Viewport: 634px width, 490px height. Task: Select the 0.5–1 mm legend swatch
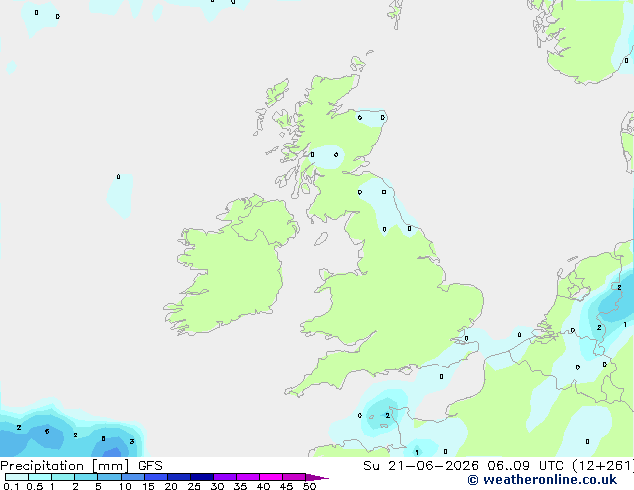pyautogui.click(x=40, y=477)
